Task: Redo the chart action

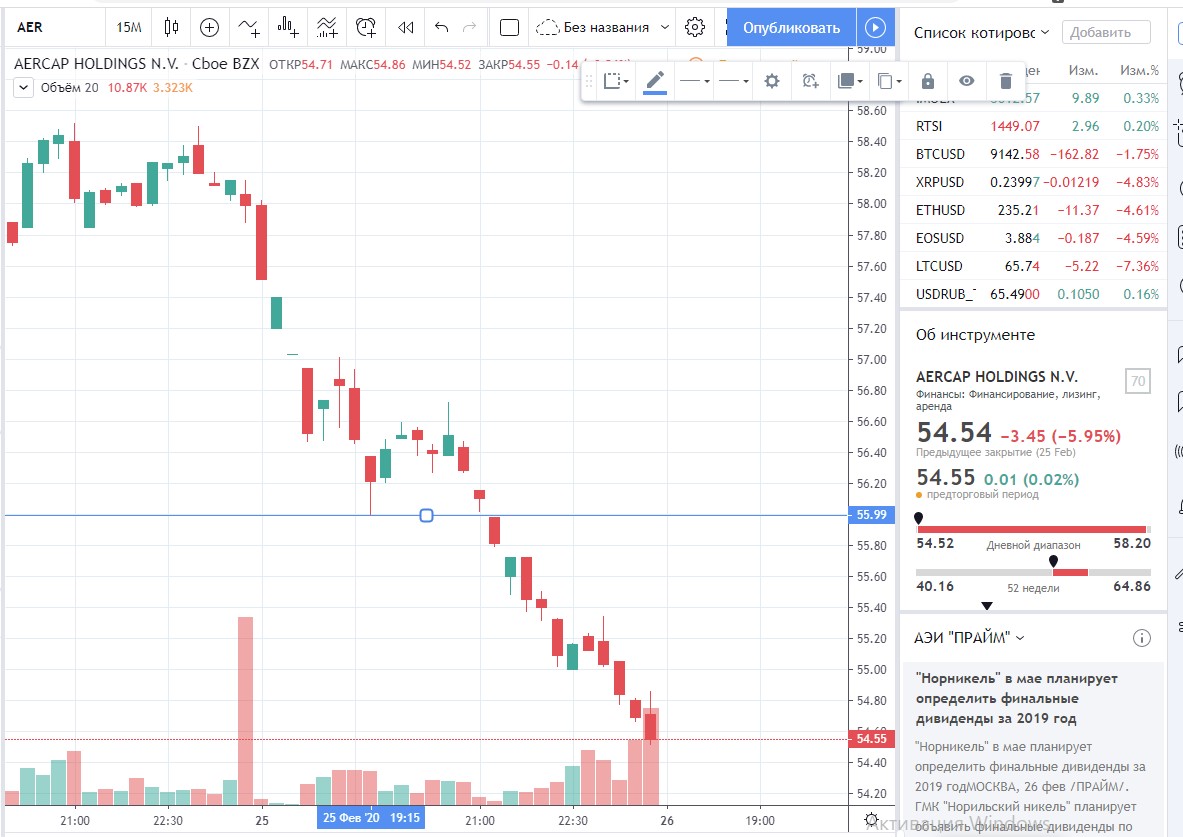Action: click(469, 28)
